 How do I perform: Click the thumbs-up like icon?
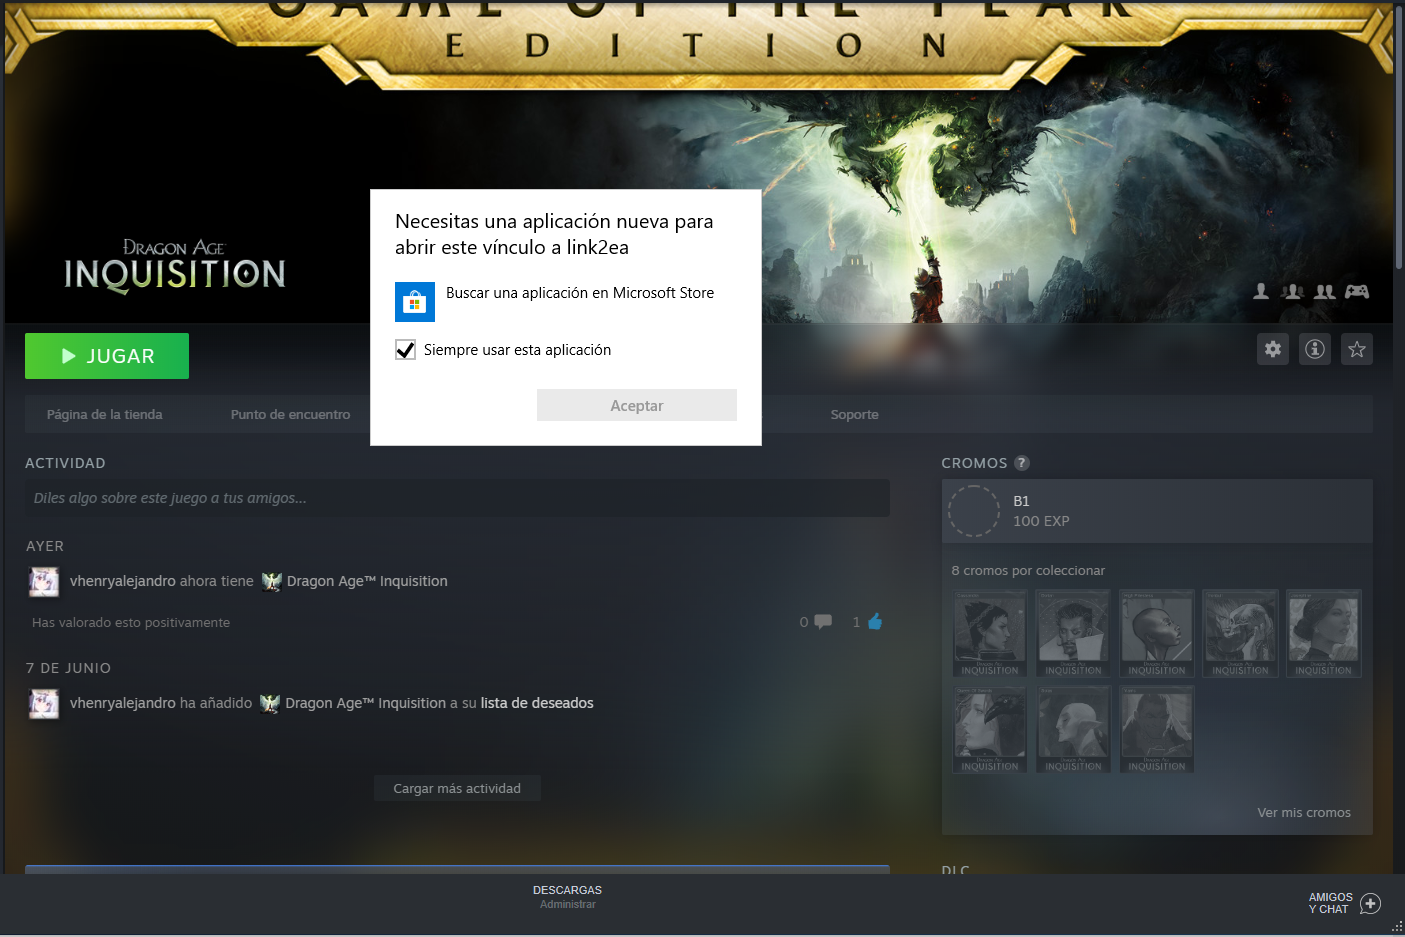pyautogui.click(x=874, y=622)
